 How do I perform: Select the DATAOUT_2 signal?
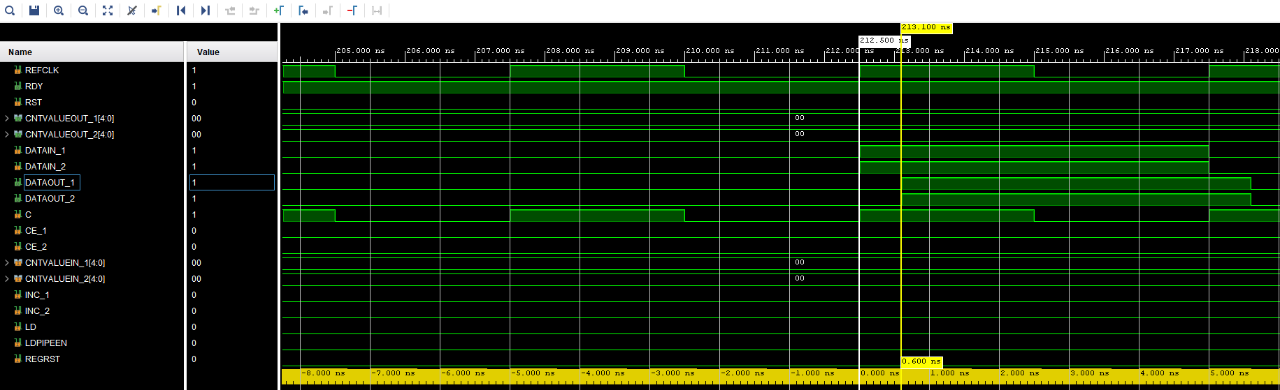[x=49, y=198]
